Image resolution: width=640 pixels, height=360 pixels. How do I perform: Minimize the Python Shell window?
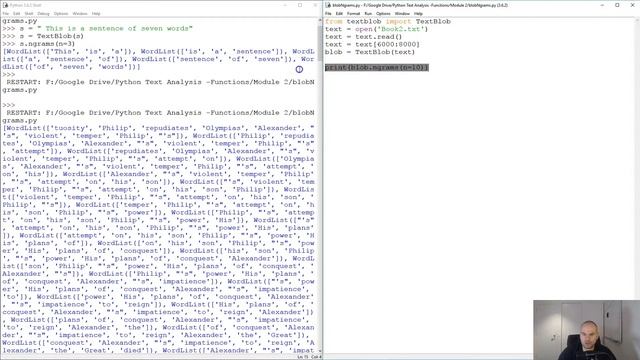[285, 5]
